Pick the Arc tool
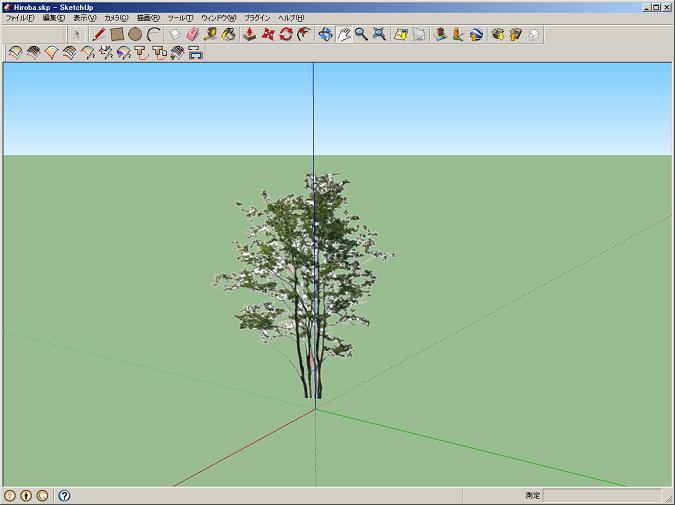 coord(153,34)
